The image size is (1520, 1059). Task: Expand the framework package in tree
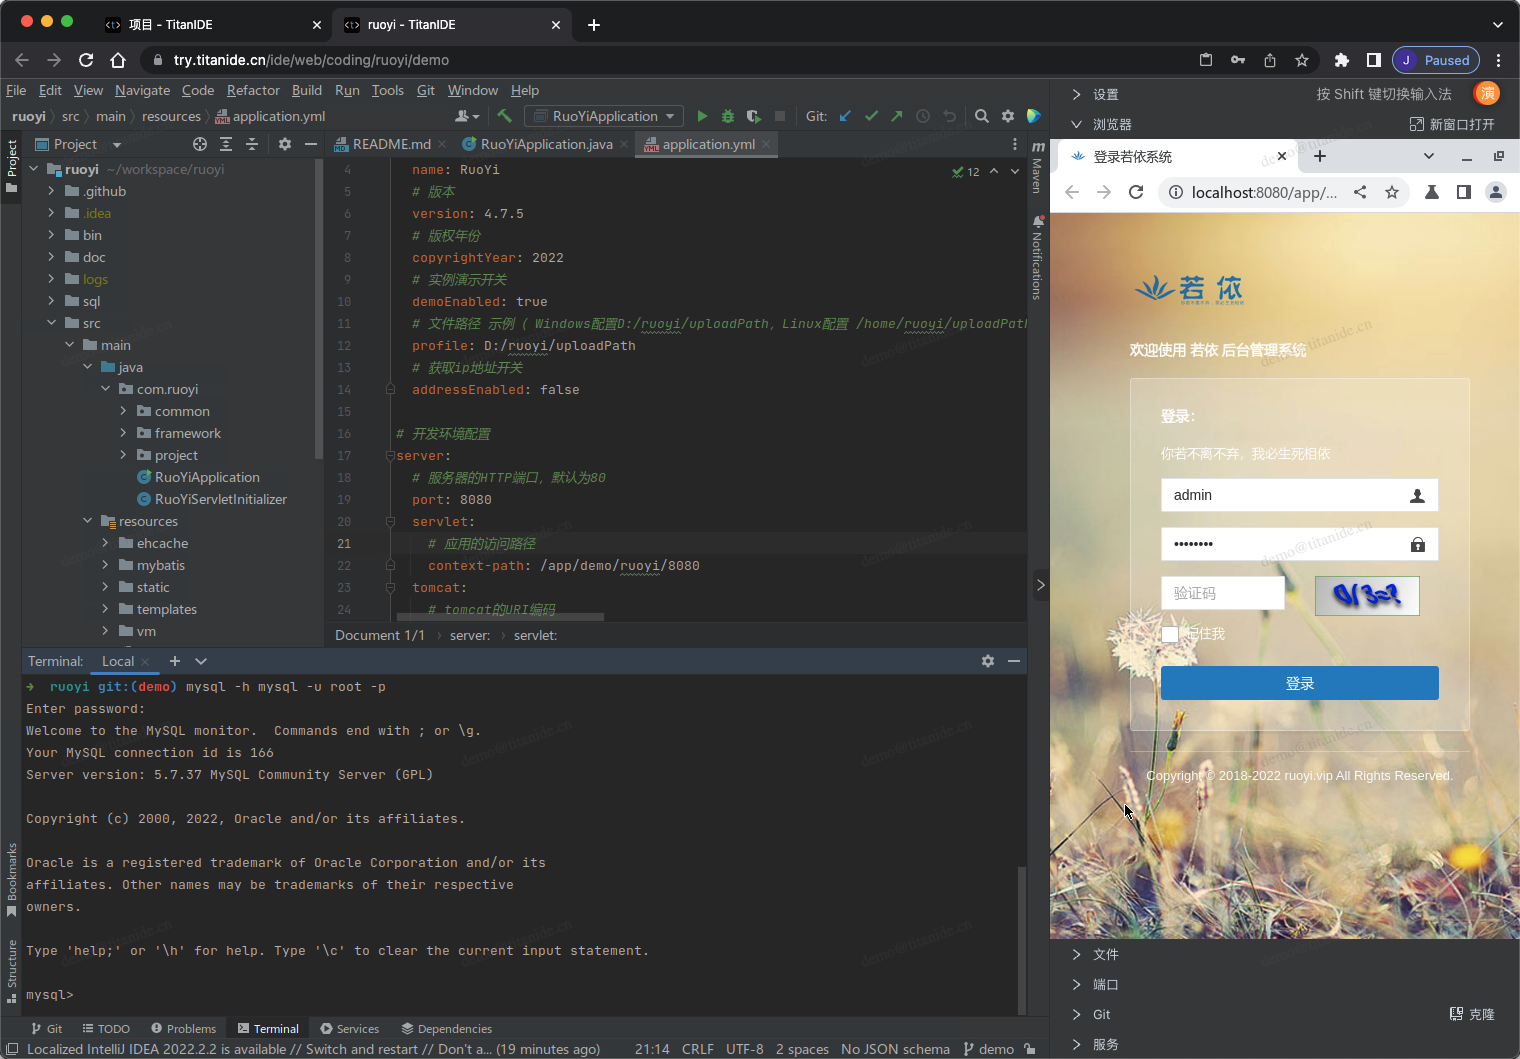[x=123, y=433]
